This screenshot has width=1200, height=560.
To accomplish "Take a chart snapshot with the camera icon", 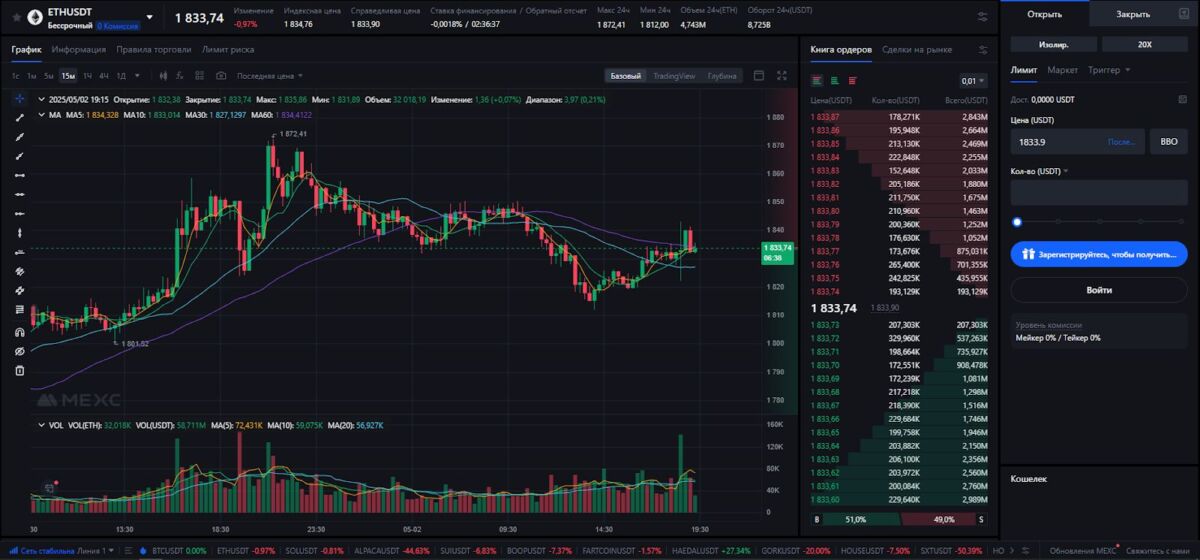I will 221,75.
